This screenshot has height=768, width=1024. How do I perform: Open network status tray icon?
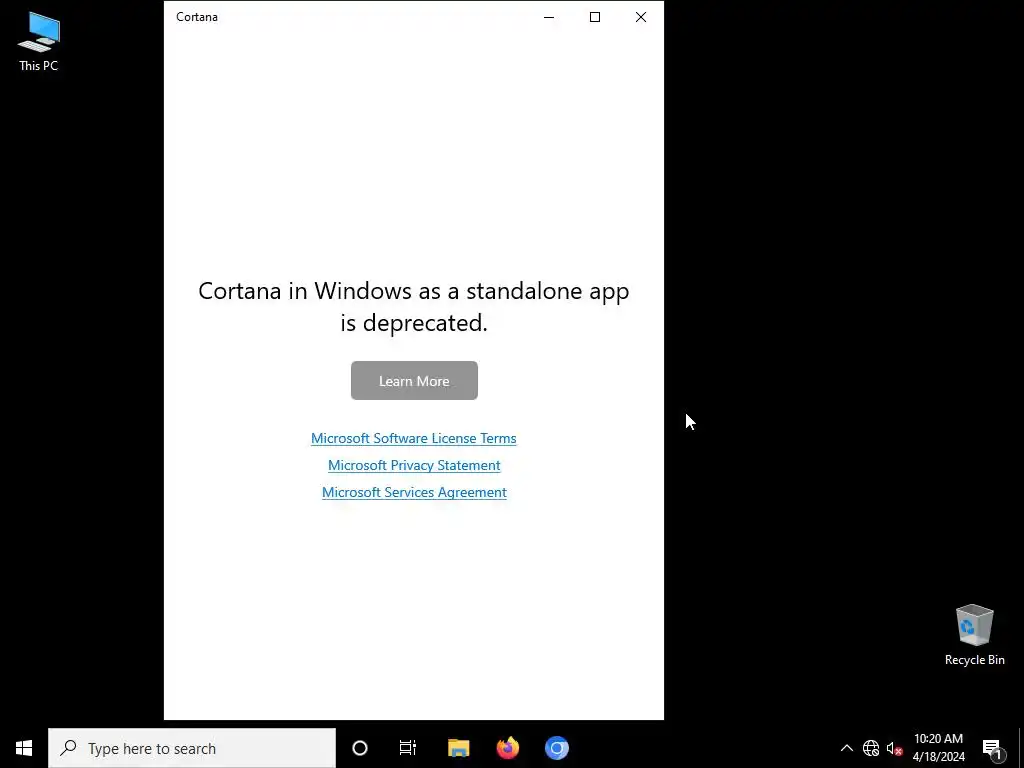[x=871, y=748]
